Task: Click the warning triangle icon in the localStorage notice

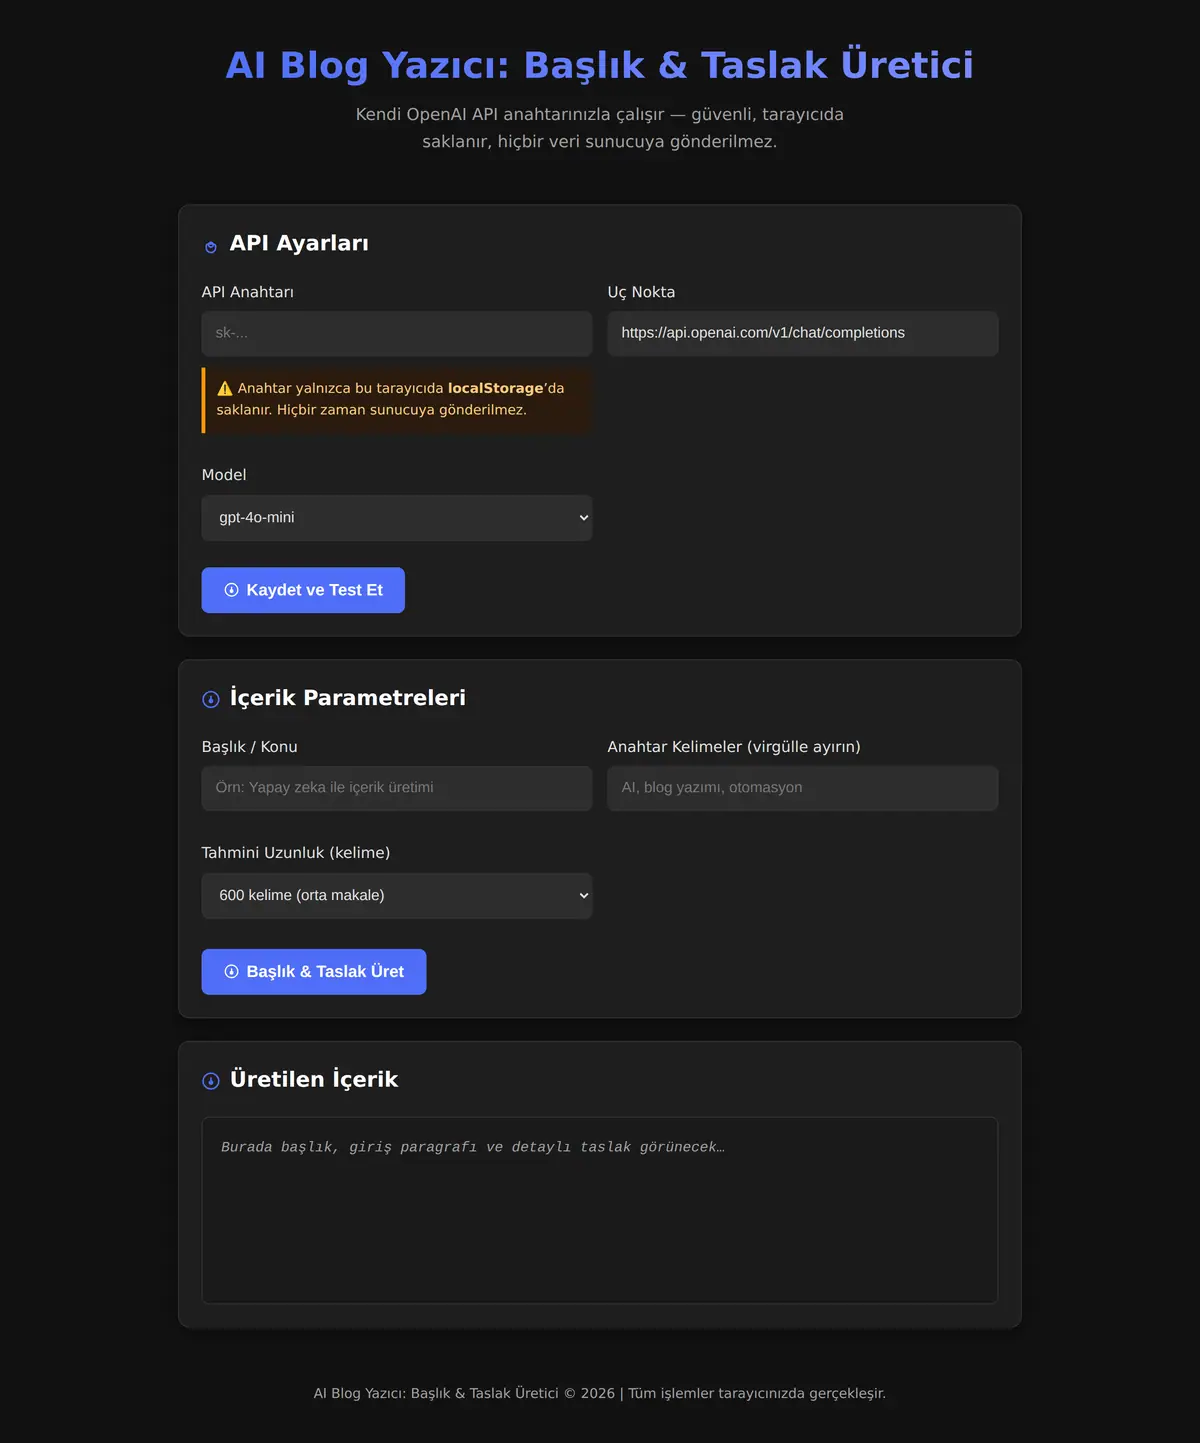Action: pyautogui.click(x=225, y=388)
